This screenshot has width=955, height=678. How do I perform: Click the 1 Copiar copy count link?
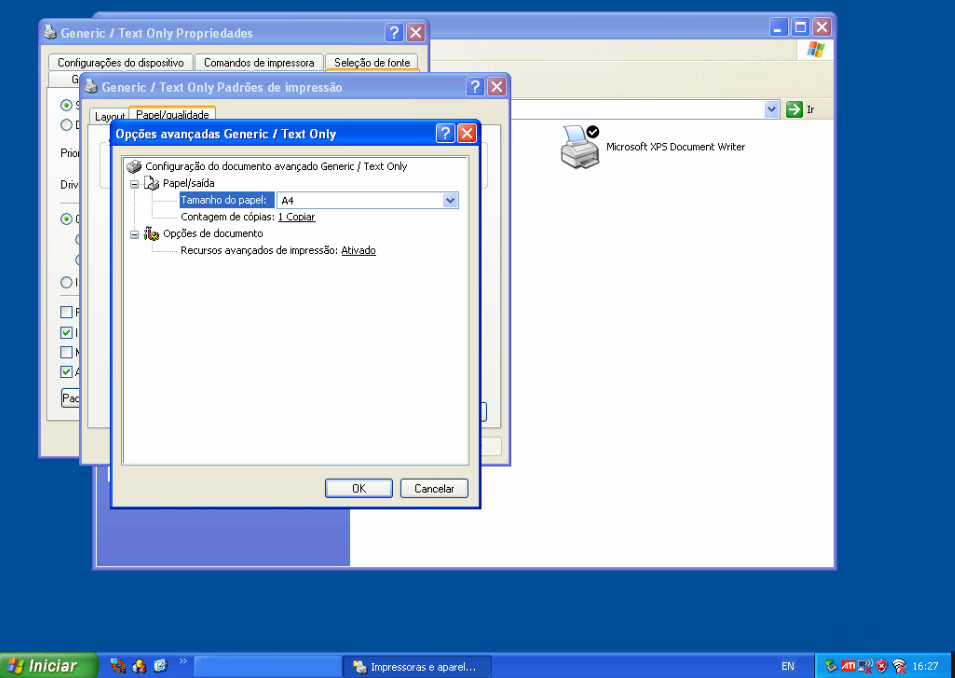point(296,217)
